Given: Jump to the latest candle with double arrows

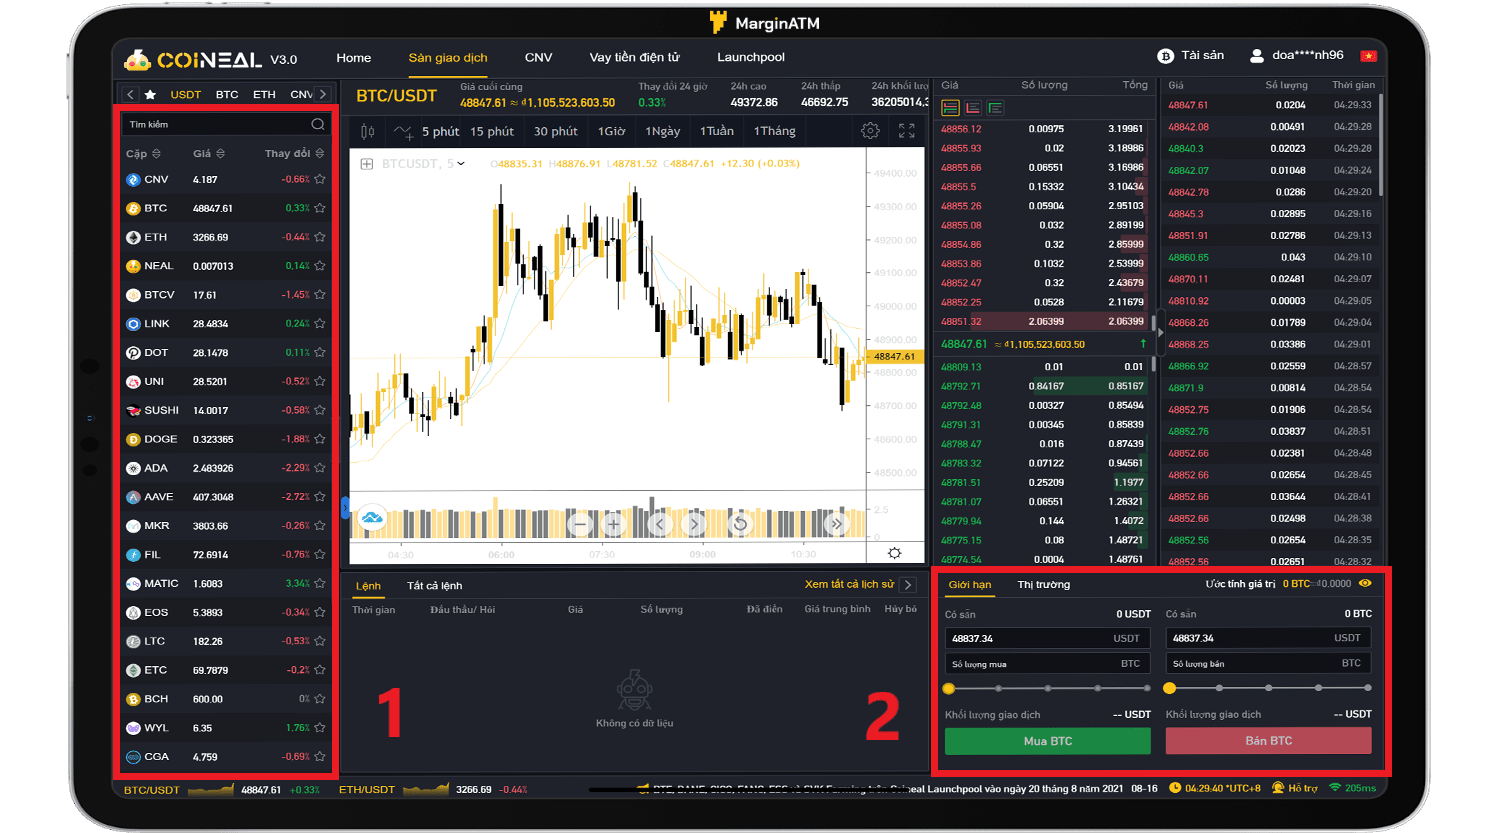Looking at the screenshot, I should coord(836,523).
